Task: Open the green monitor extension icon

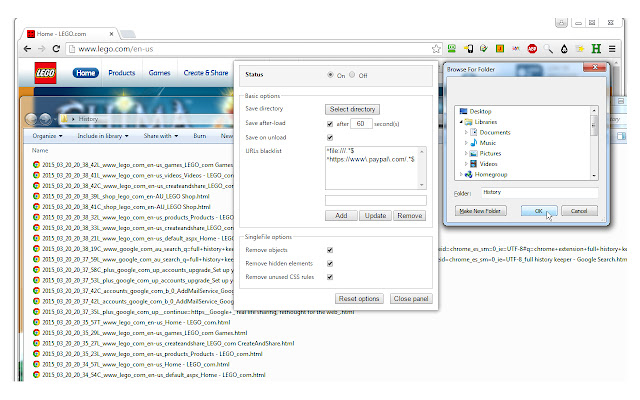Action: pos(452,49)
